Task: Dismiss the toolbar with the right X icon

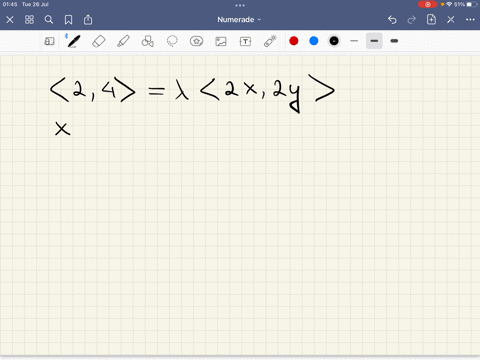Action: click(x=451, y=20)
